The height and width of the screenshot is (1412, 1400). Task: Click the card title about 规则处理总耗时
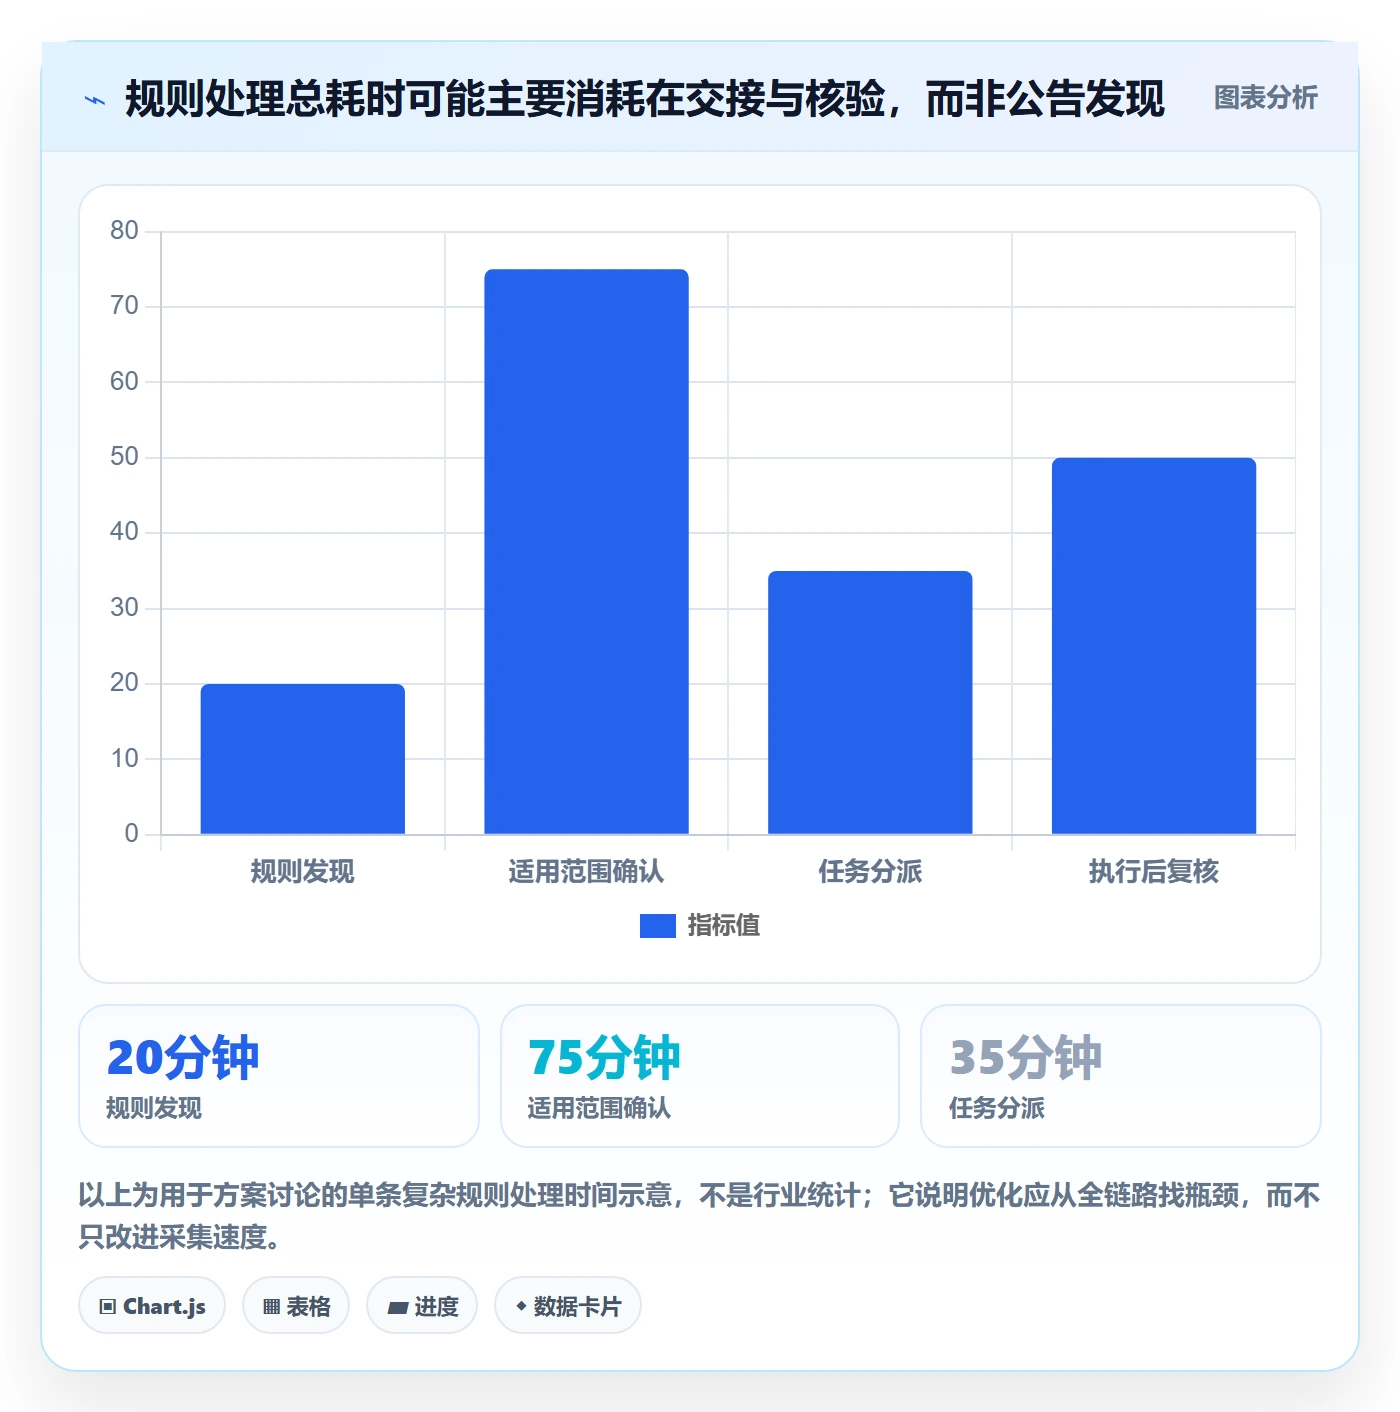[645, 99]
